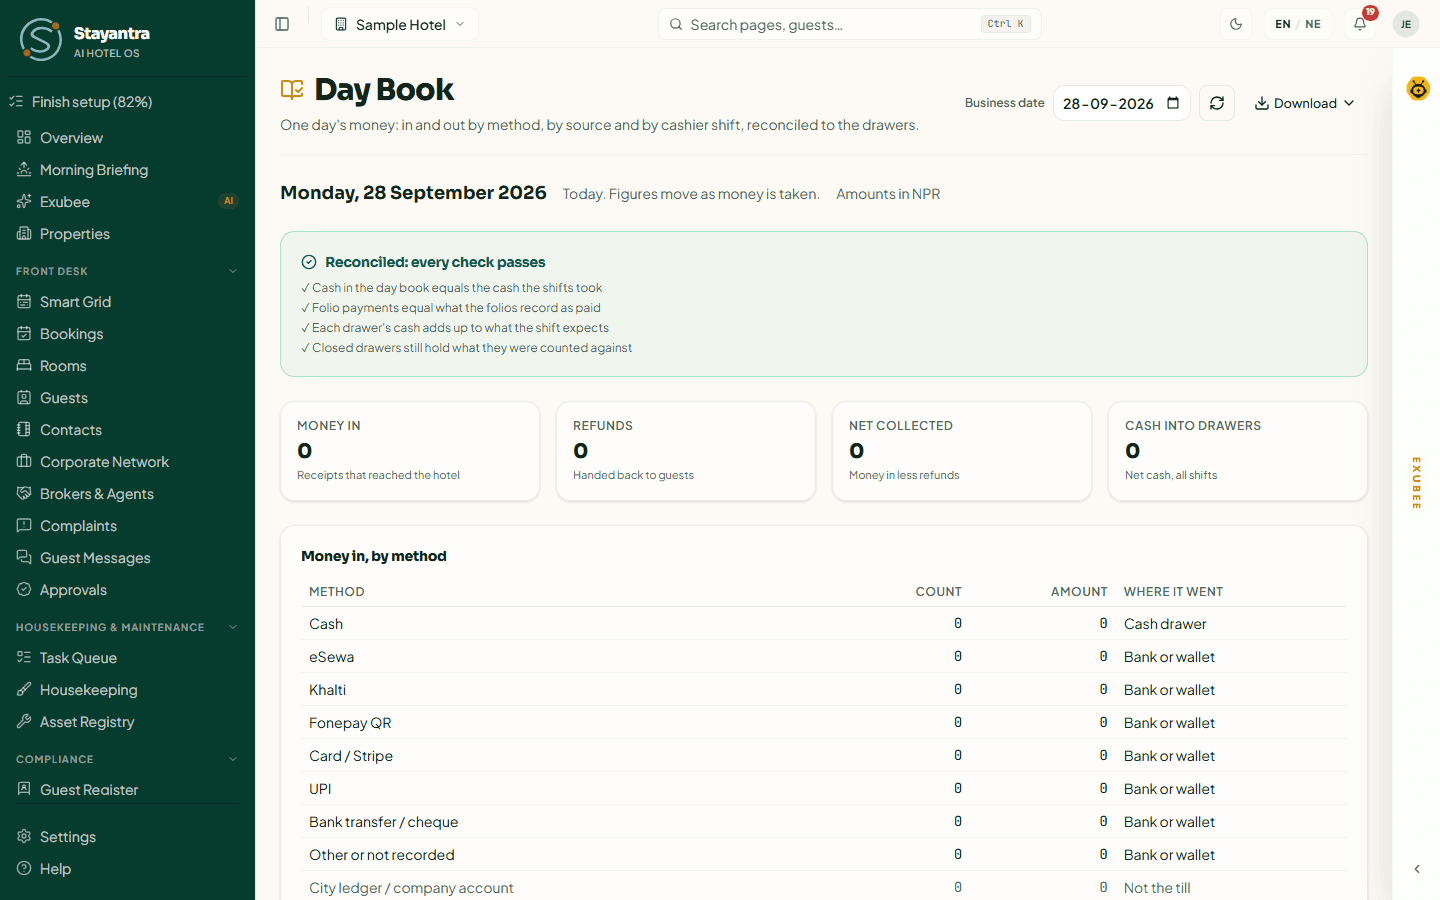Open Exubee AI page
Viewport: 1440px width, 900px height.
pos(127,202)
